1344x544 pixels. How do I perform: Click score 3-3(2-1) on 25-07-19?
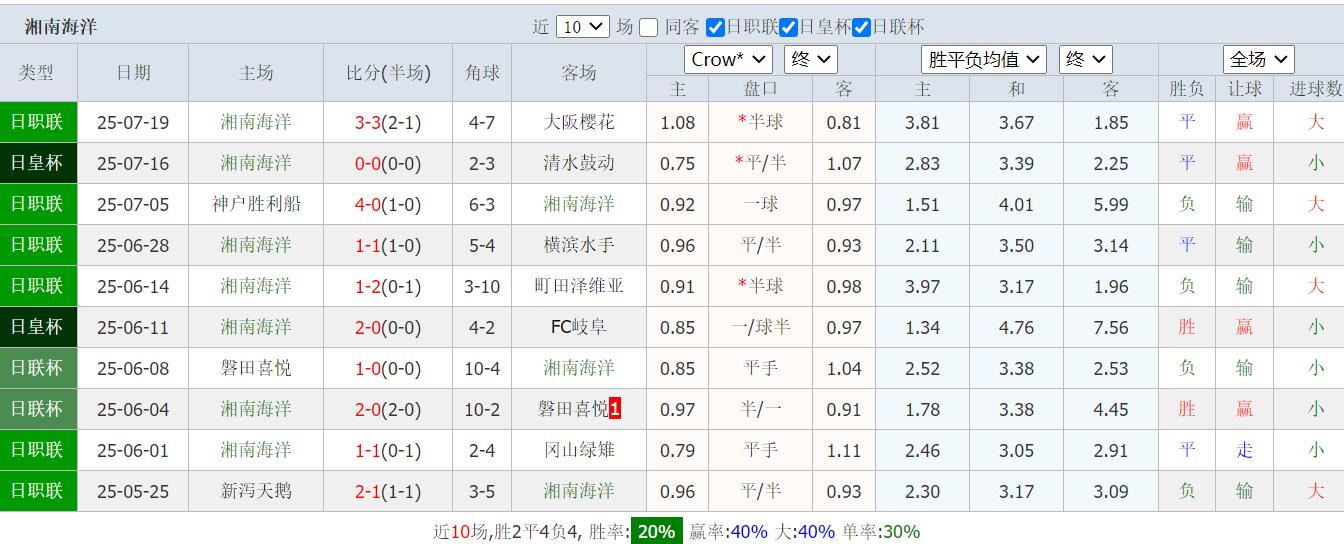point(388,123)
